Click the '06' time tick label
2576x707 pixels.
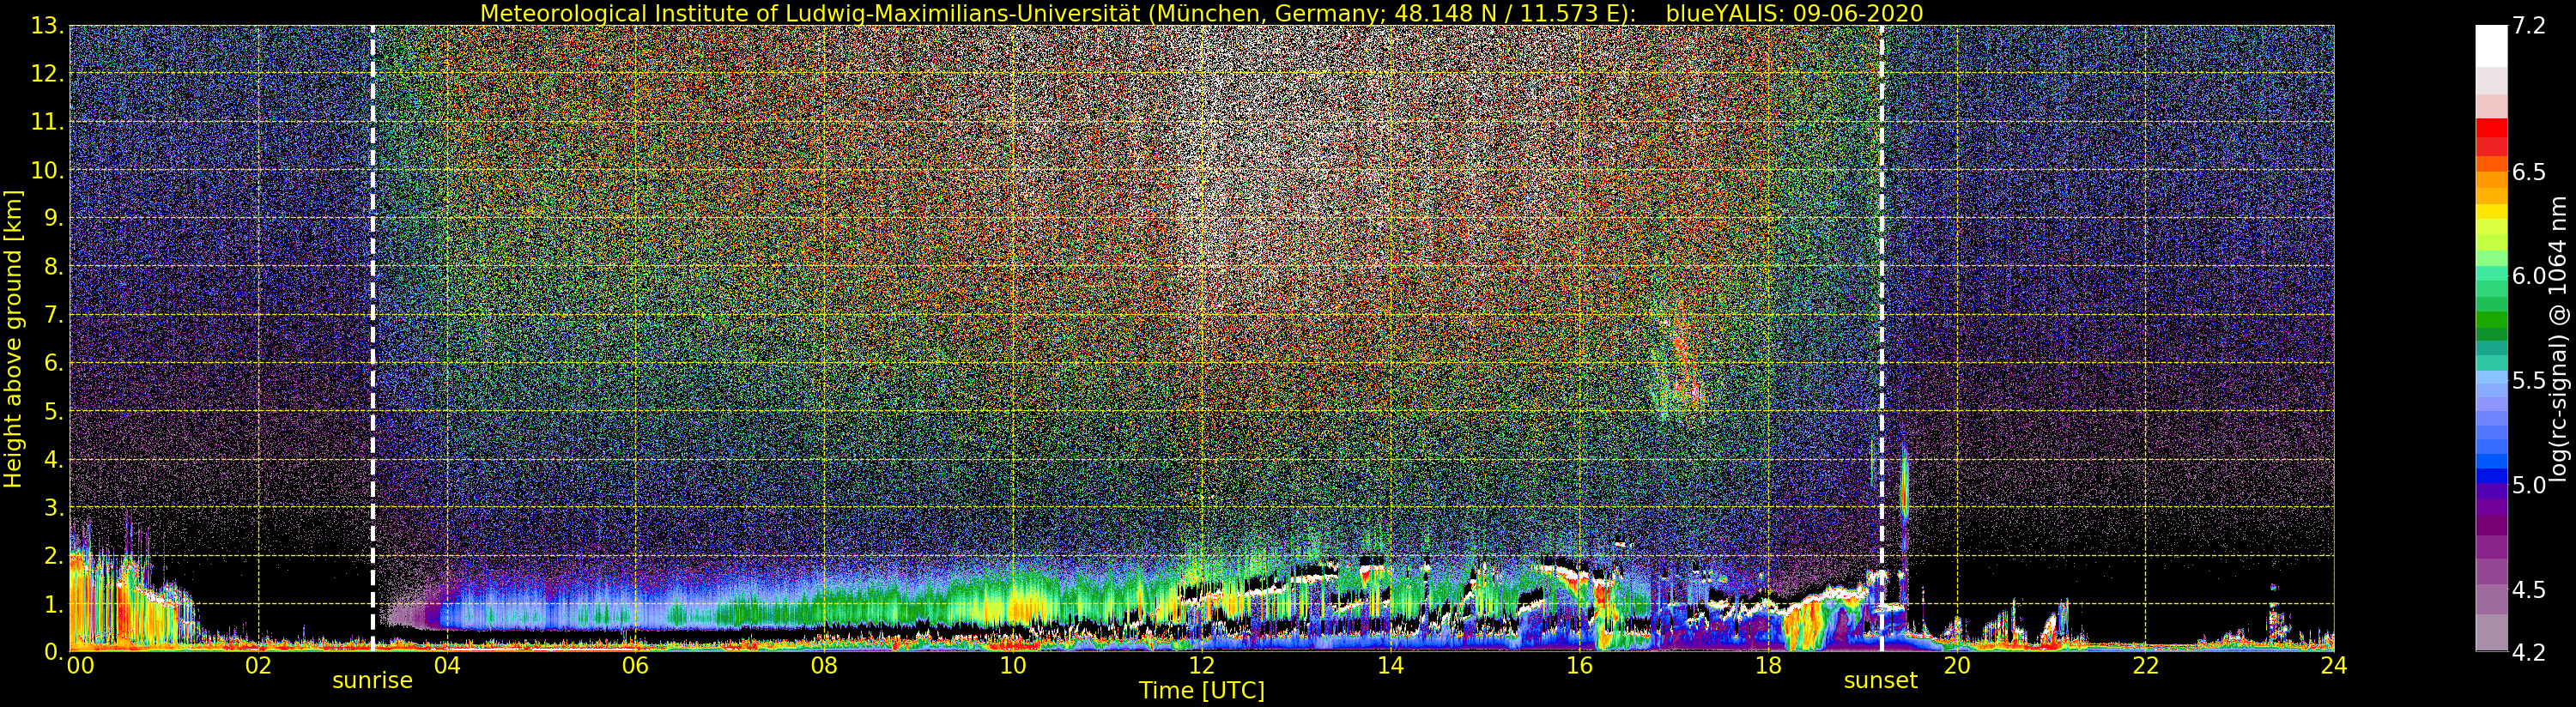(635, 665)
